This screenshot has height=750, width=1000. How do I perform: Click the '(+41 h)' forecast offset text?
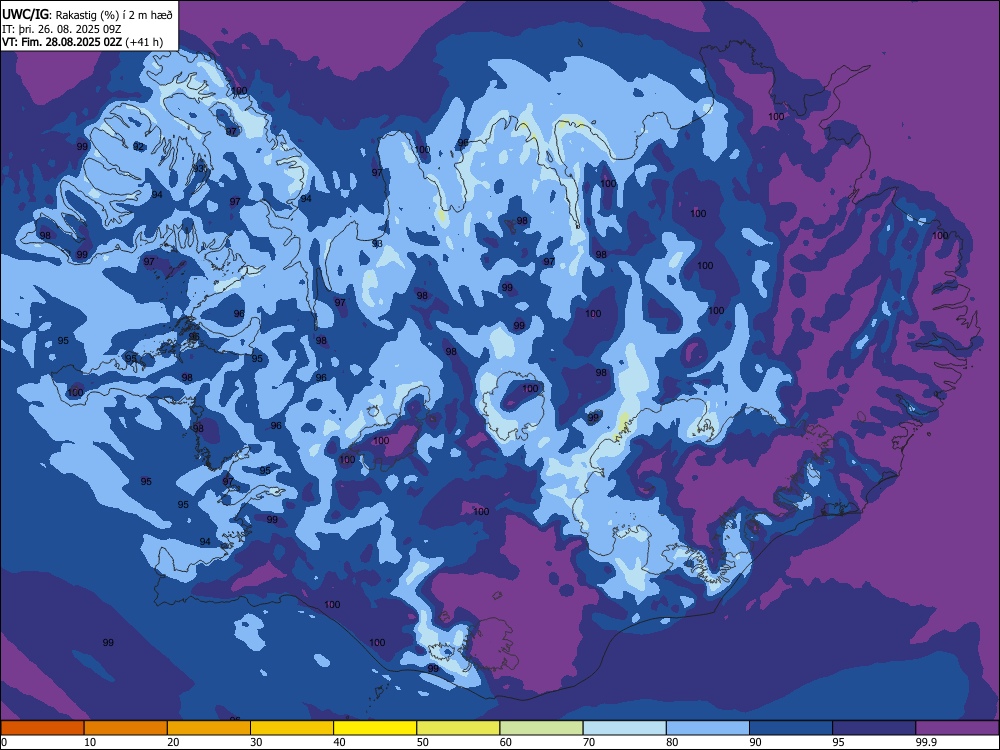coord(144,42)
